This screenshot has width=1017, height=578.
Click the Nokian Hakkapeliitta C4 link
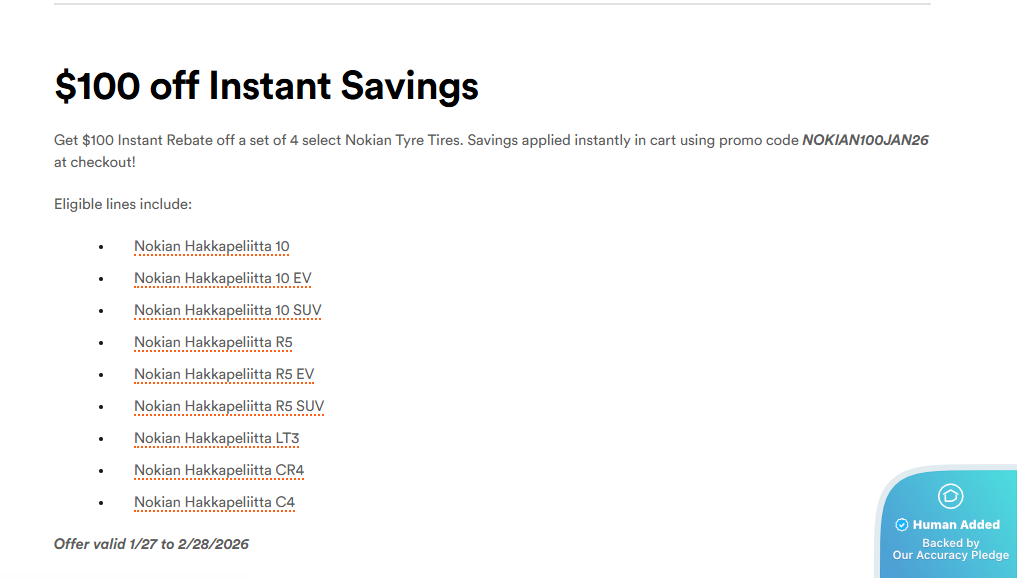(x=214, y=502)
